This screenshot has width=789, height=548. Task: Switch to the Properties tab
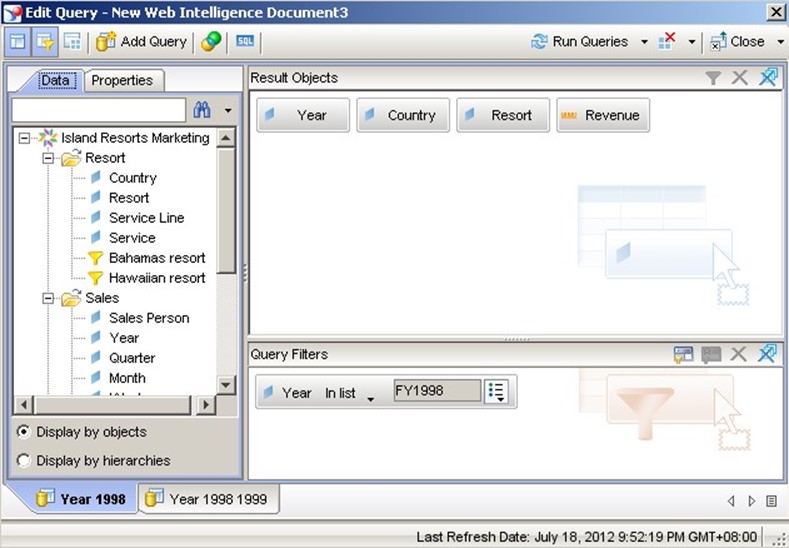tap(122, 80)
